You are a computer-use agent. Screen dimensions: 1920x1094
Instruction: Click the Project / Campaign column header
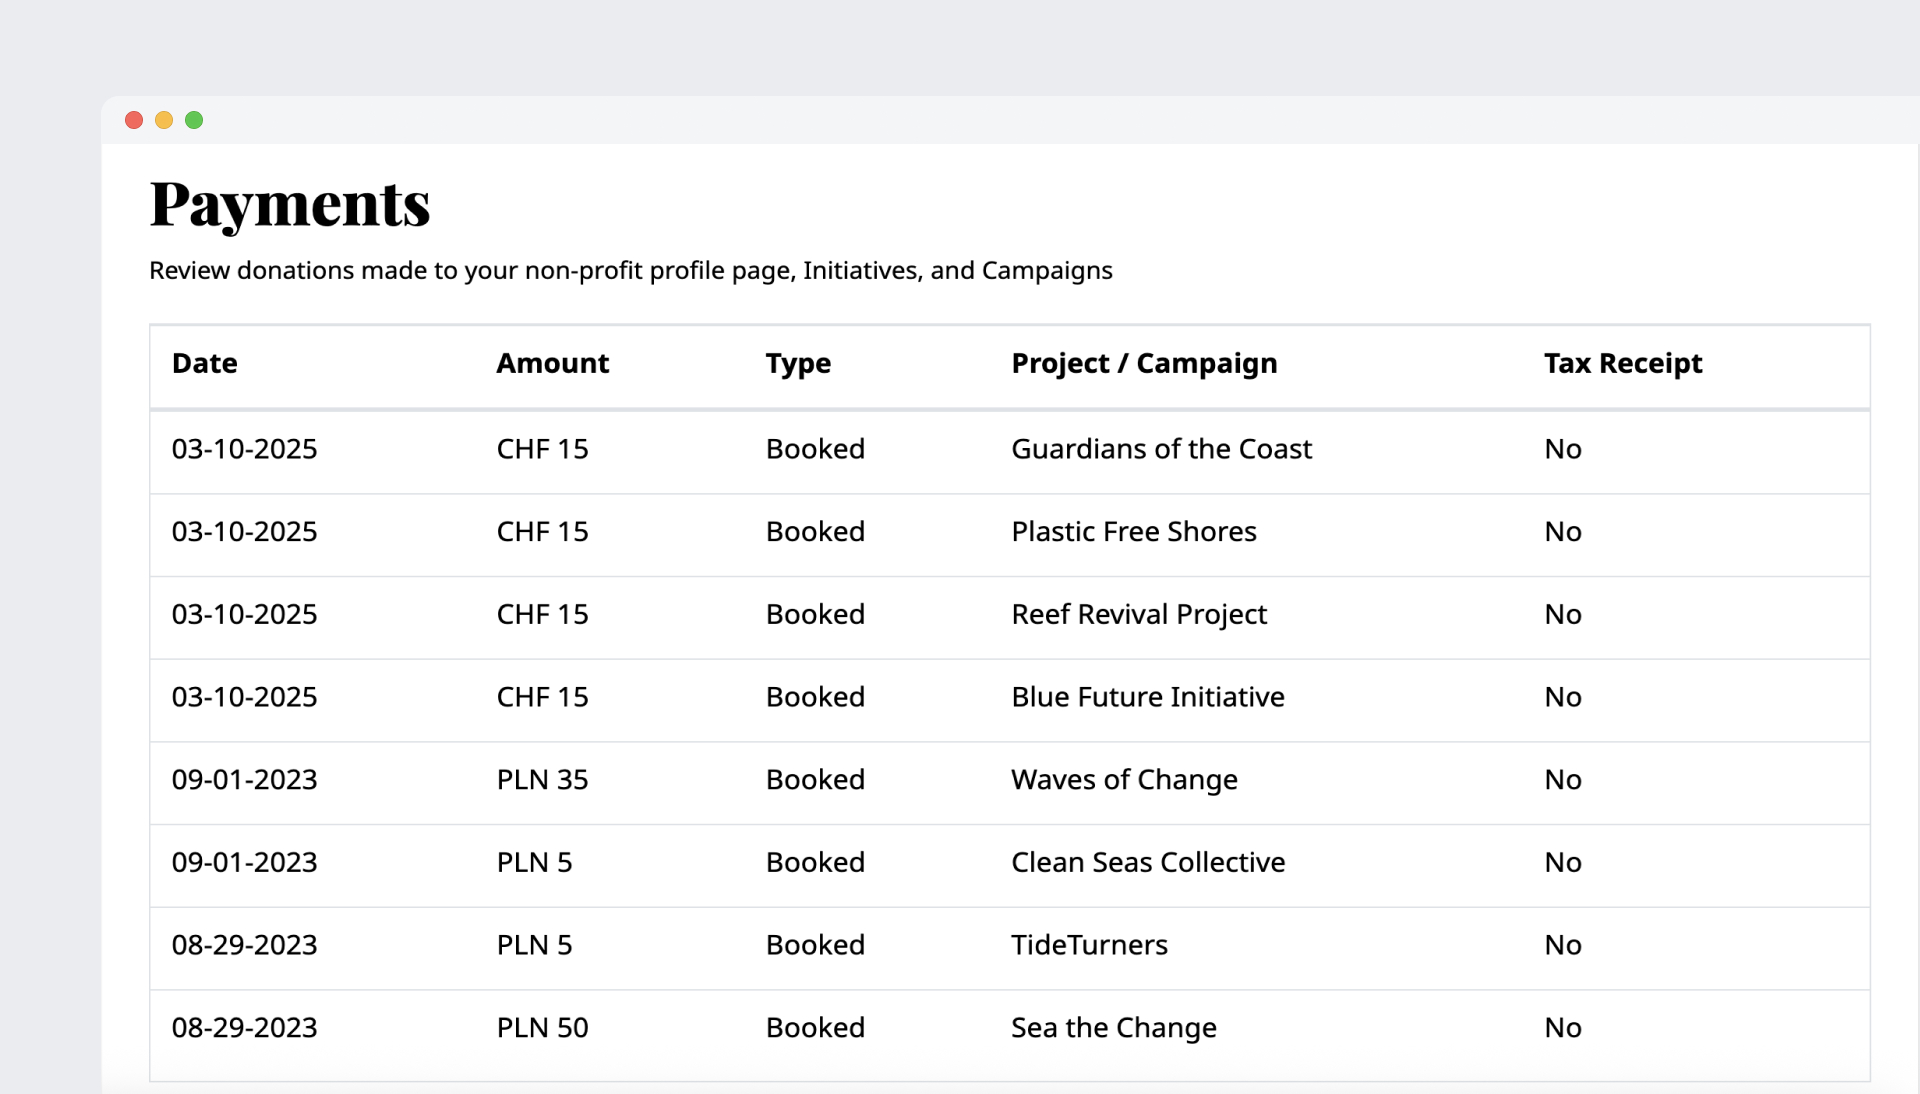point(1143,363)
